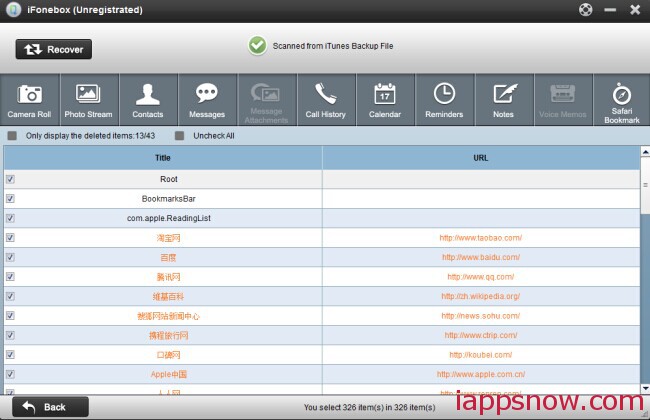Click the http://www.qq.com/ URL cell
Viewport: 650px width, 420px height.
[x=481, y=277]
